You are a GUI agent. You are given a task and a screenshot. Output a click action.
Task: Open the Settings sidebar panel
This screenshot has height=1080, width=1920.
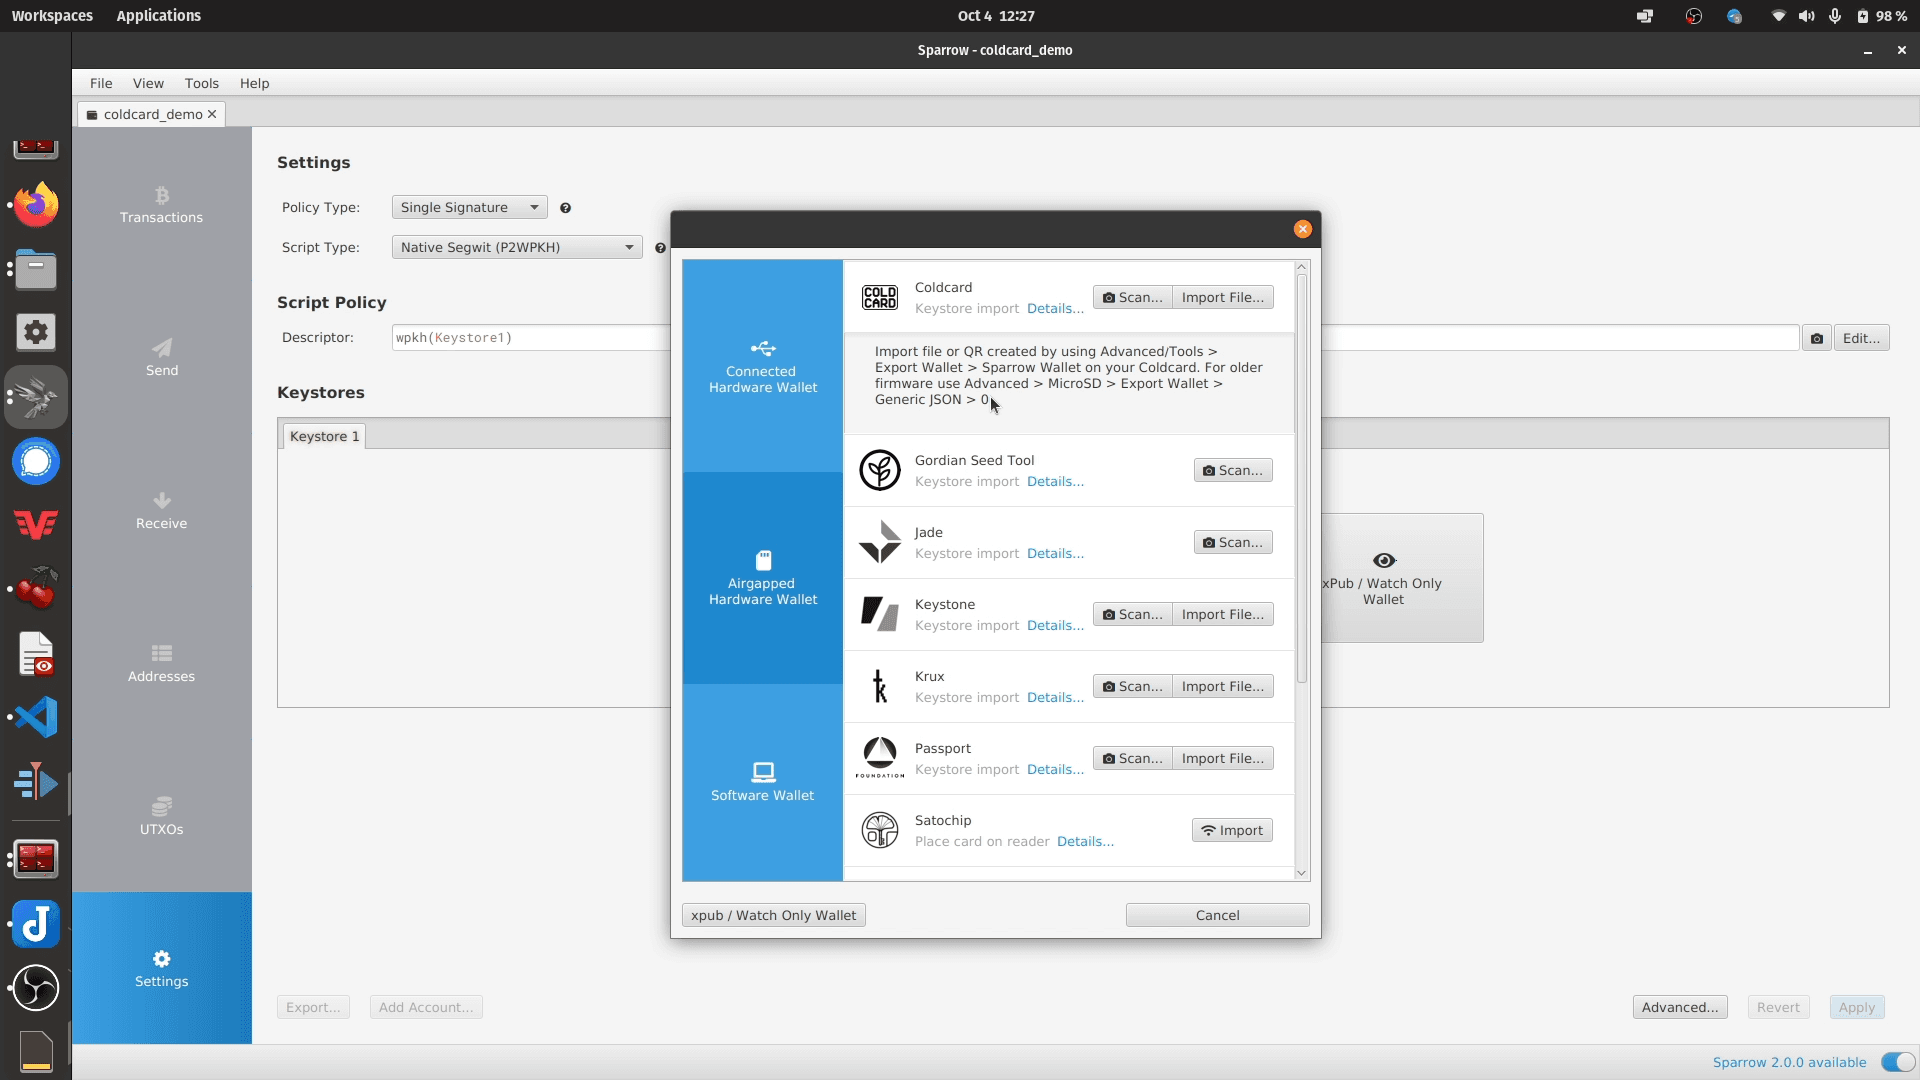[161, 968]
